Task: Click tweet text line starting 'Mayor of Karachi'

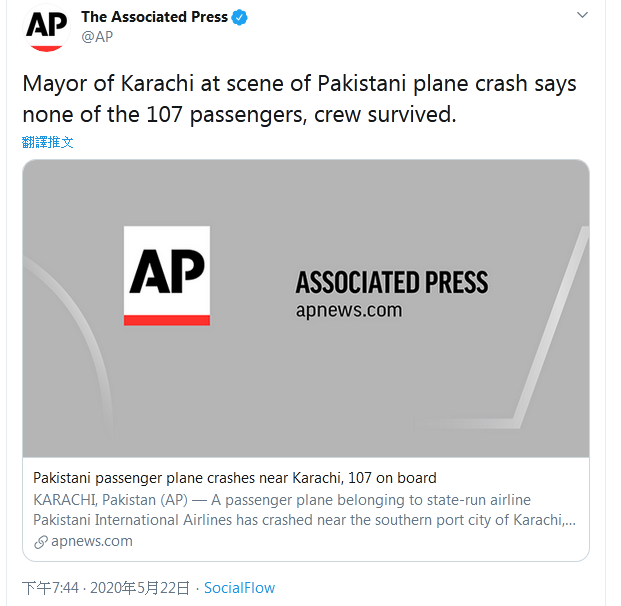Action: pos(299,84)
